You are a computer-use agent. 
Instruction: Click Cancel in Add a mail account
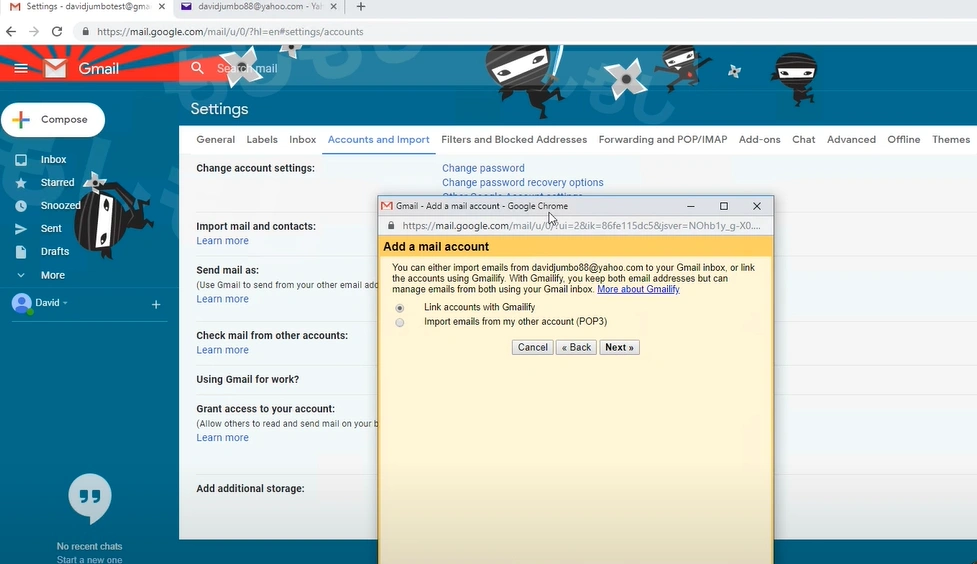point(532,347)
